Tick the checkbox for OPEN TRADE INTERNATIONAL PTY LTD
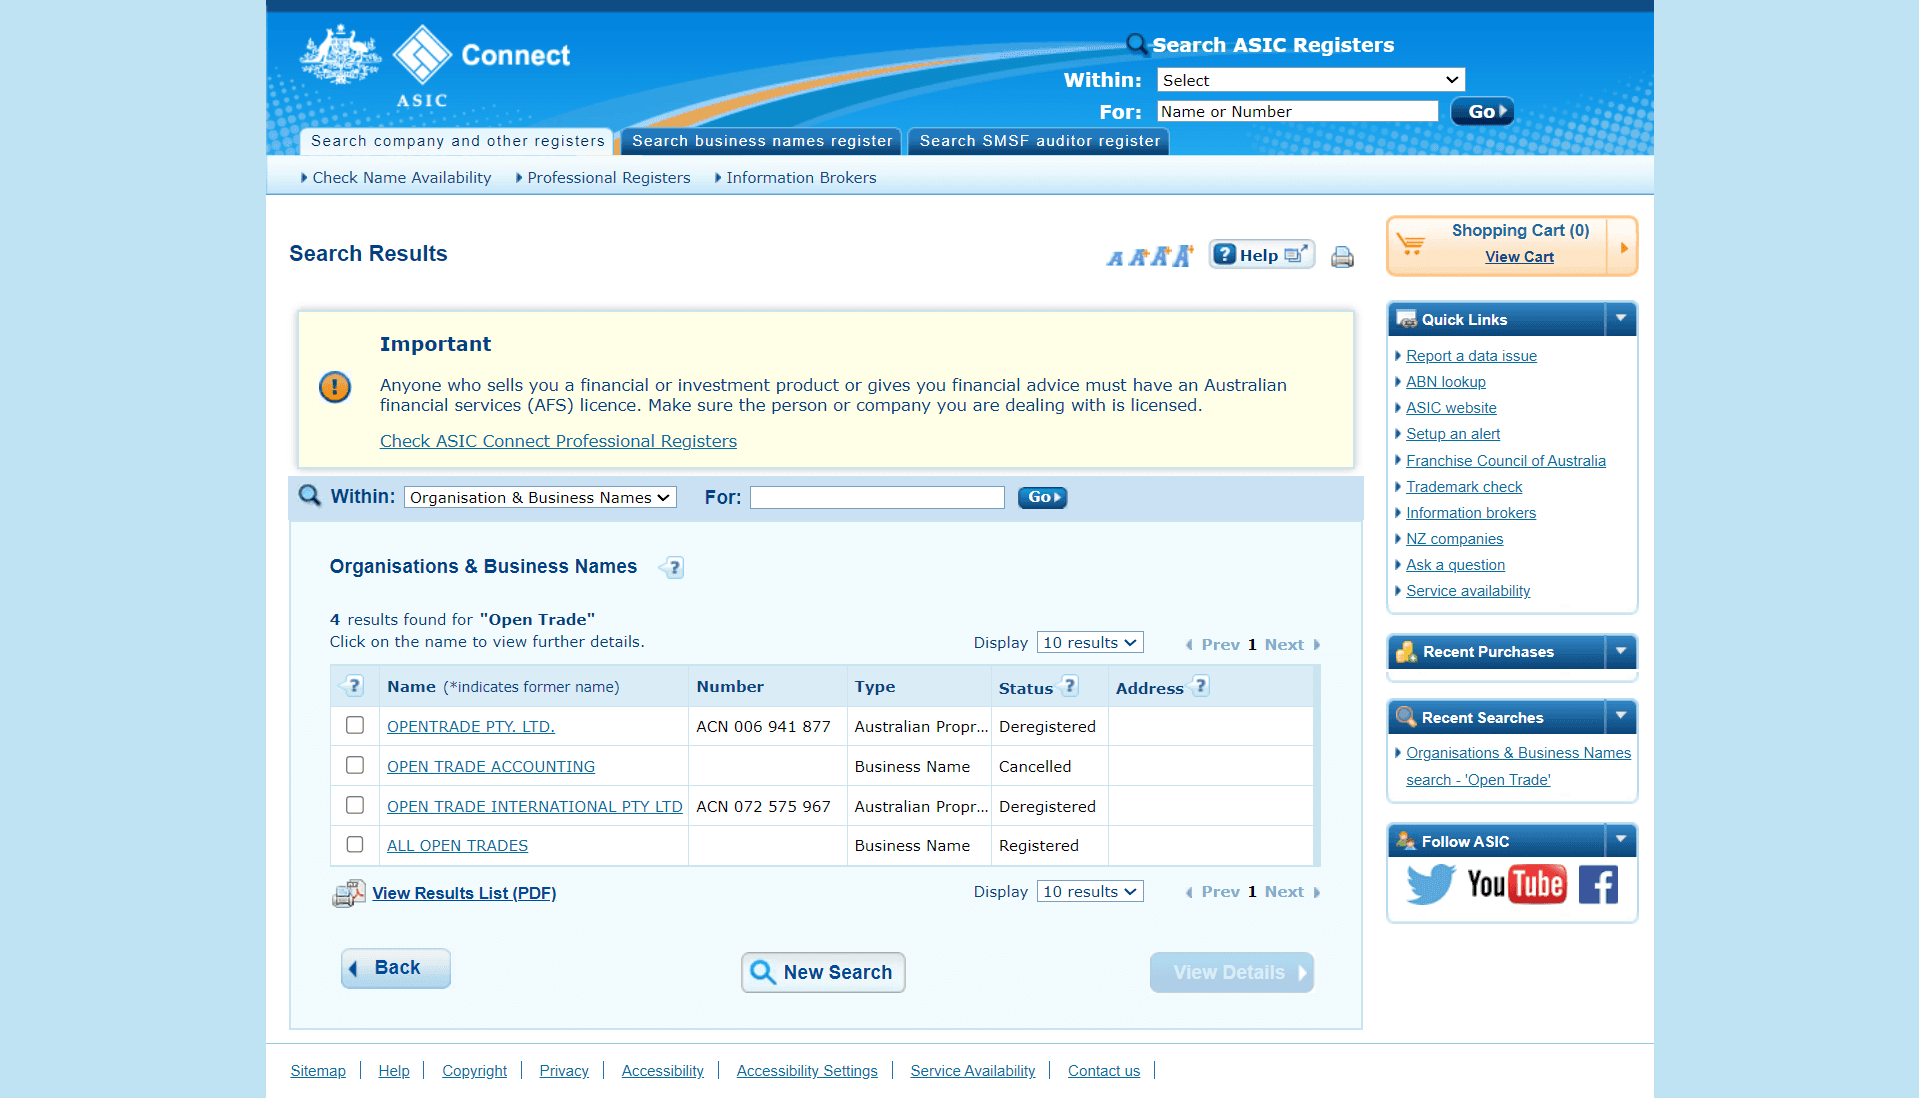1919x1098 pixels. [355, 805]
